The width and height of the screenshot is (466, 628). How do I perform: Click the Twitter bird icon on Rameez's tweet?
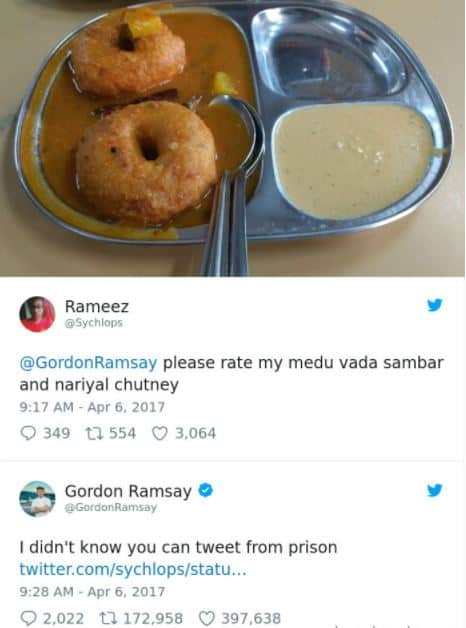[434, 305]
